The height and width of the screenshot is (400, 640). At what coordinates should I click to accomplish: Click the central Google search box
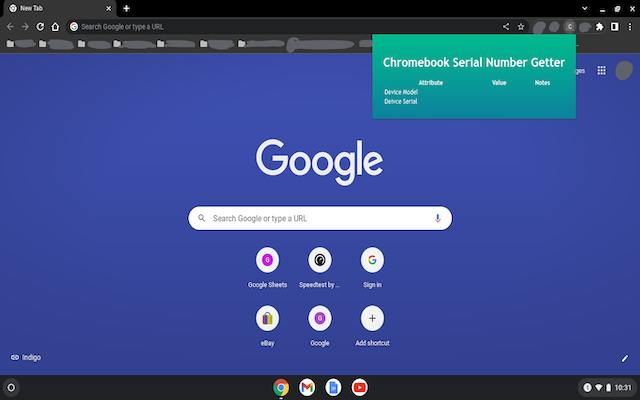pos(320,218)
